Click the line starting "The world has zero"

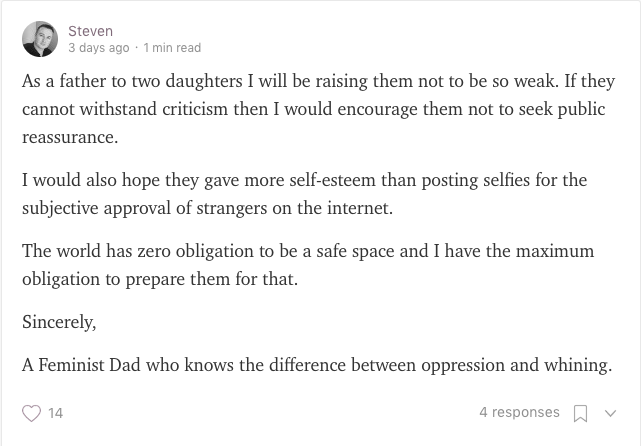[x=308, y=250]
